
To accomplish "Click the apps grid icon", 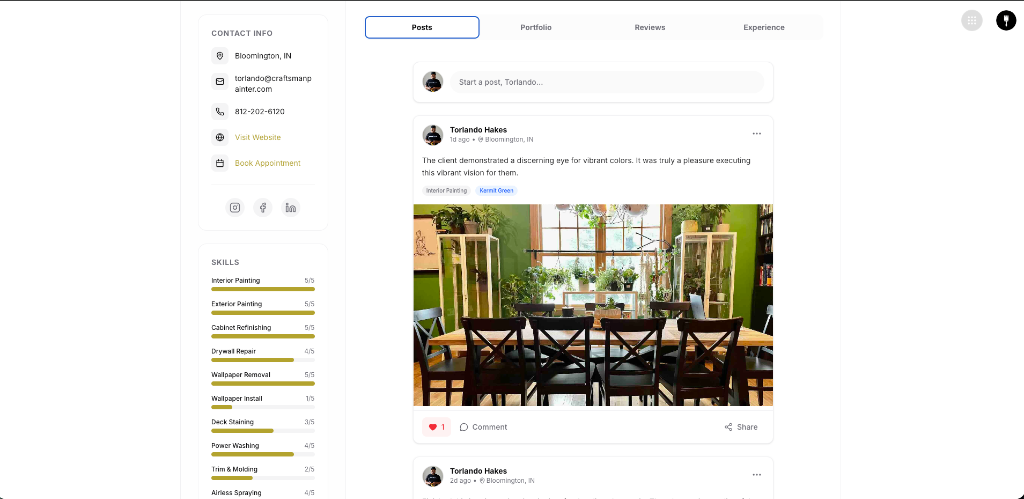I will 971,20.
